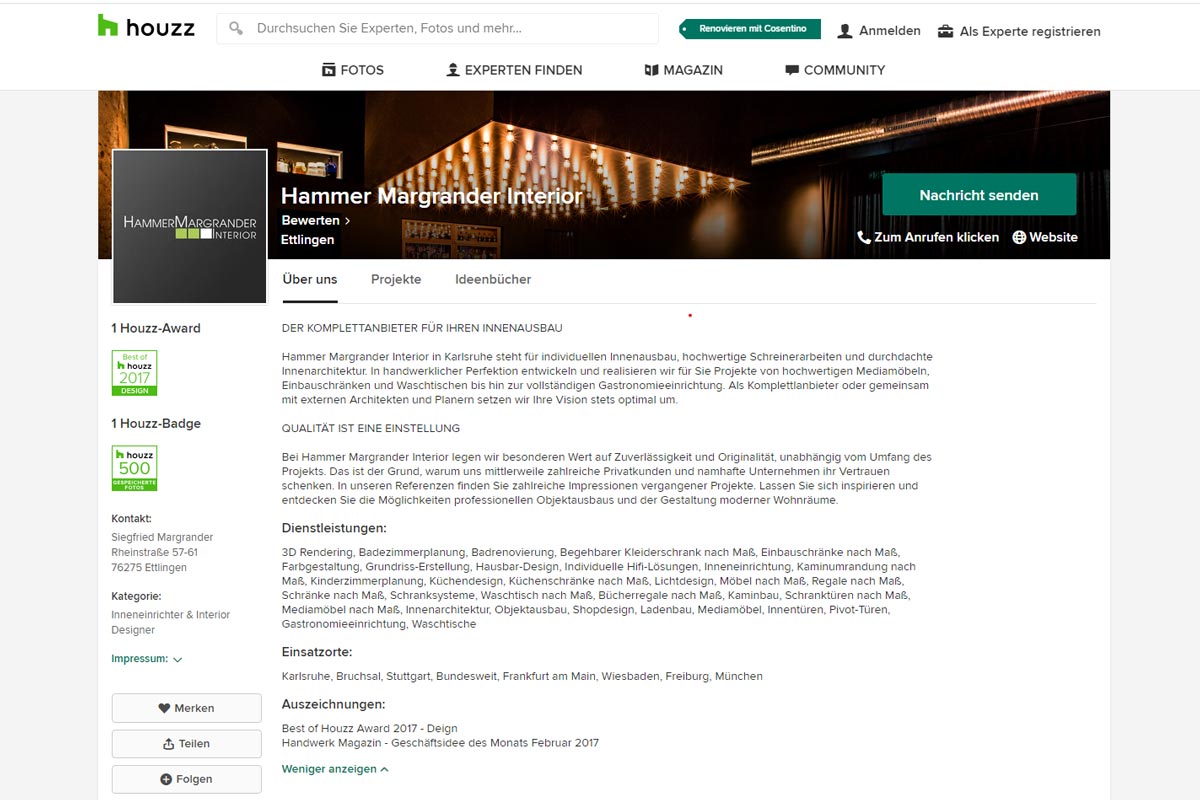Open the MAGAZIN menu
The height and width of the screenshot is (800, 1200).
click(x=683, y=70)
